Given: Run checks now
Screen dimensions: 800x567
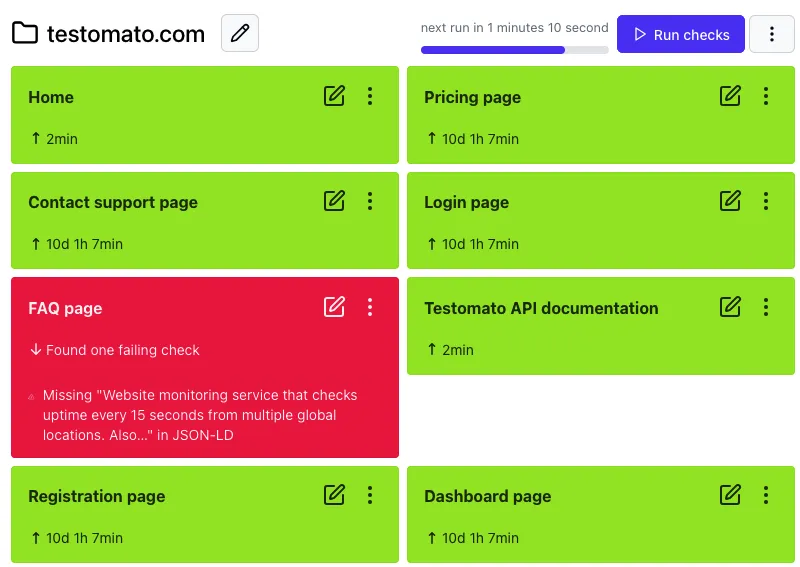Looking at the screenshot, I should tap(681, 34).
